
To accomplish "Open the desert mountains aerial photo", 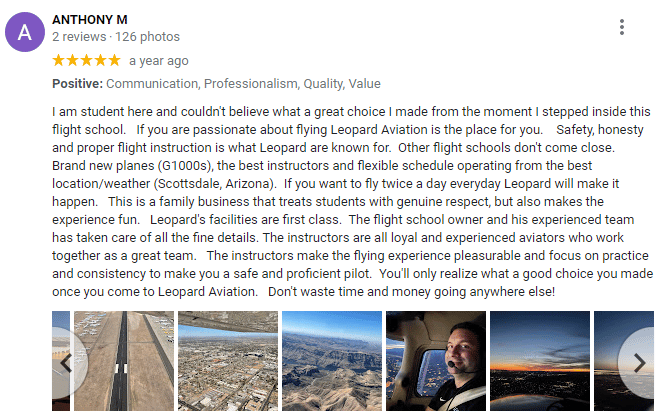I will click(x=332, y=361).
